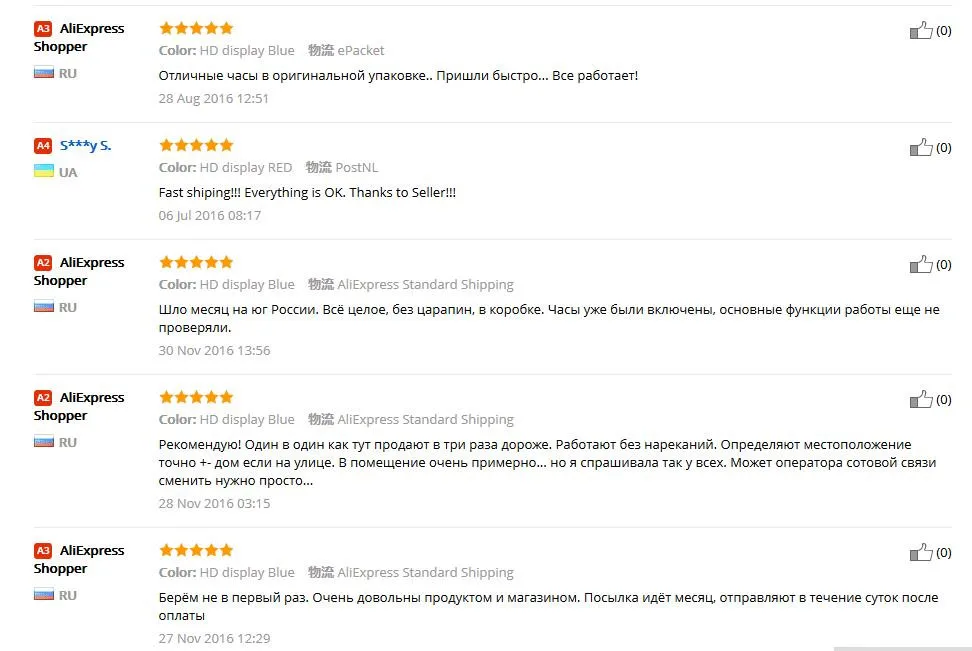Mark 30 Nov 2016 review as helpful
The image size is (972, 651).
coord(921,265)
